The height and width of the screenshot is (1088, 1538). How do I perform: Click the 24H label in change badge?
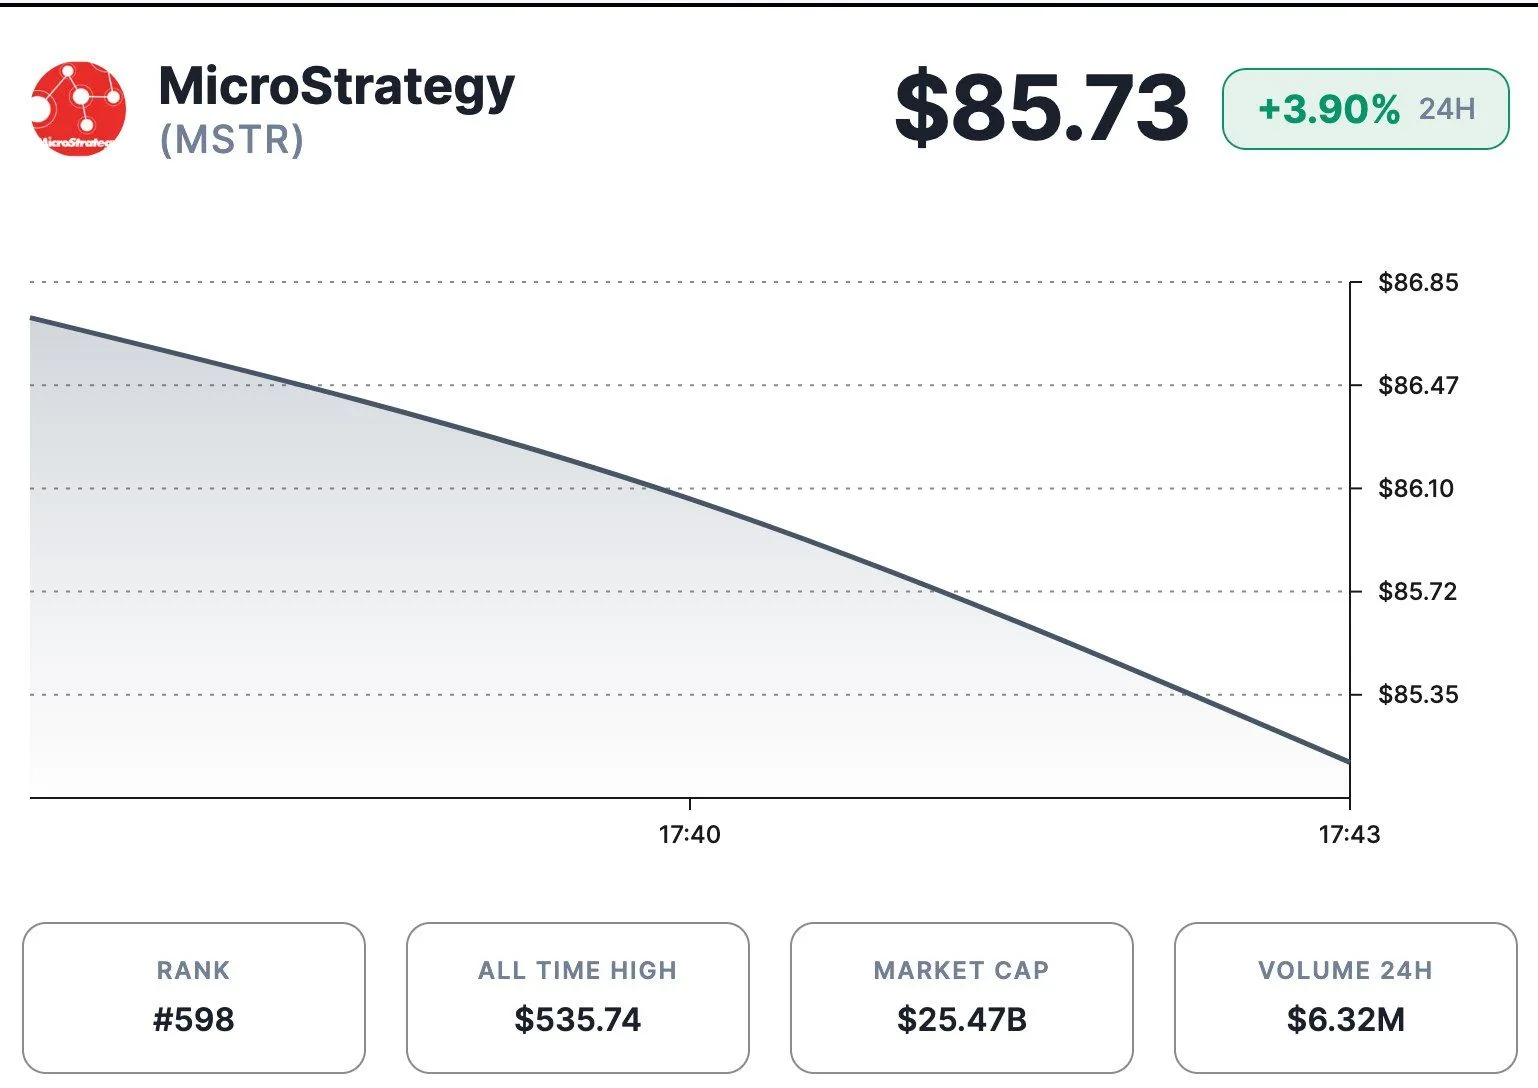(1447, 109)
